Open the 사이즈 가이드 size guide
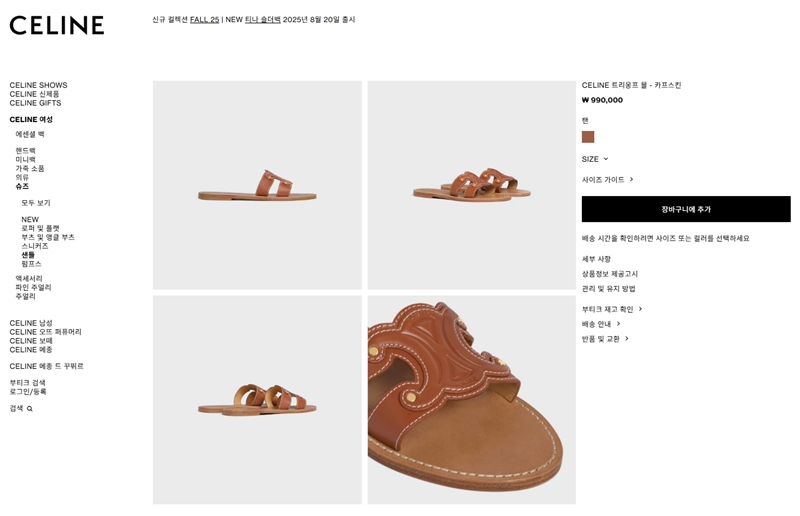 click(607, 180)
